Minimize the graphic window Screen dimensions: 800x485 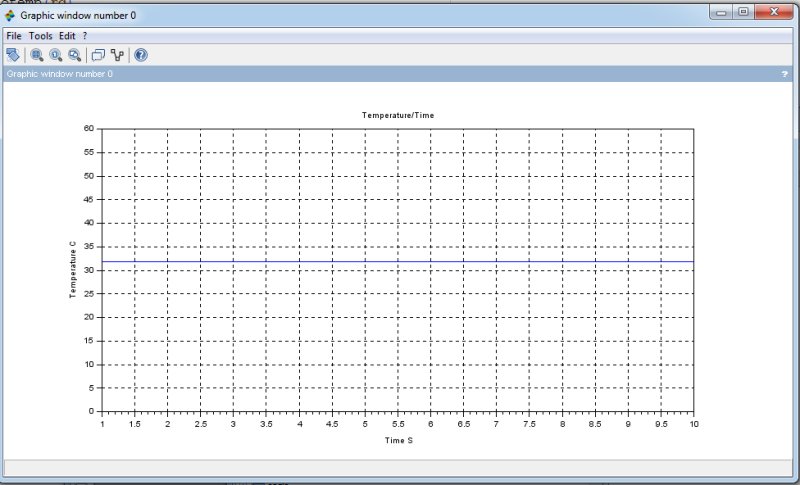[x=721, y=12]
